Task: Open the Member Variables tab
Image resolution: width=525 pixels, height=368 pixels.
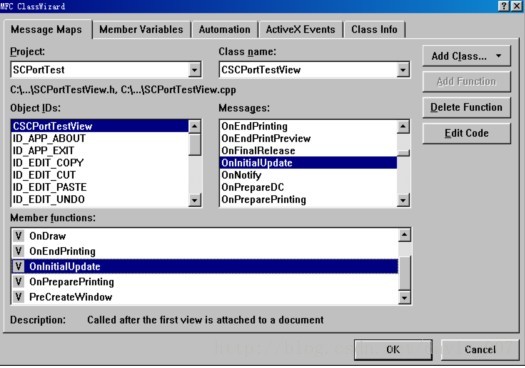Action: coord(141,29)
